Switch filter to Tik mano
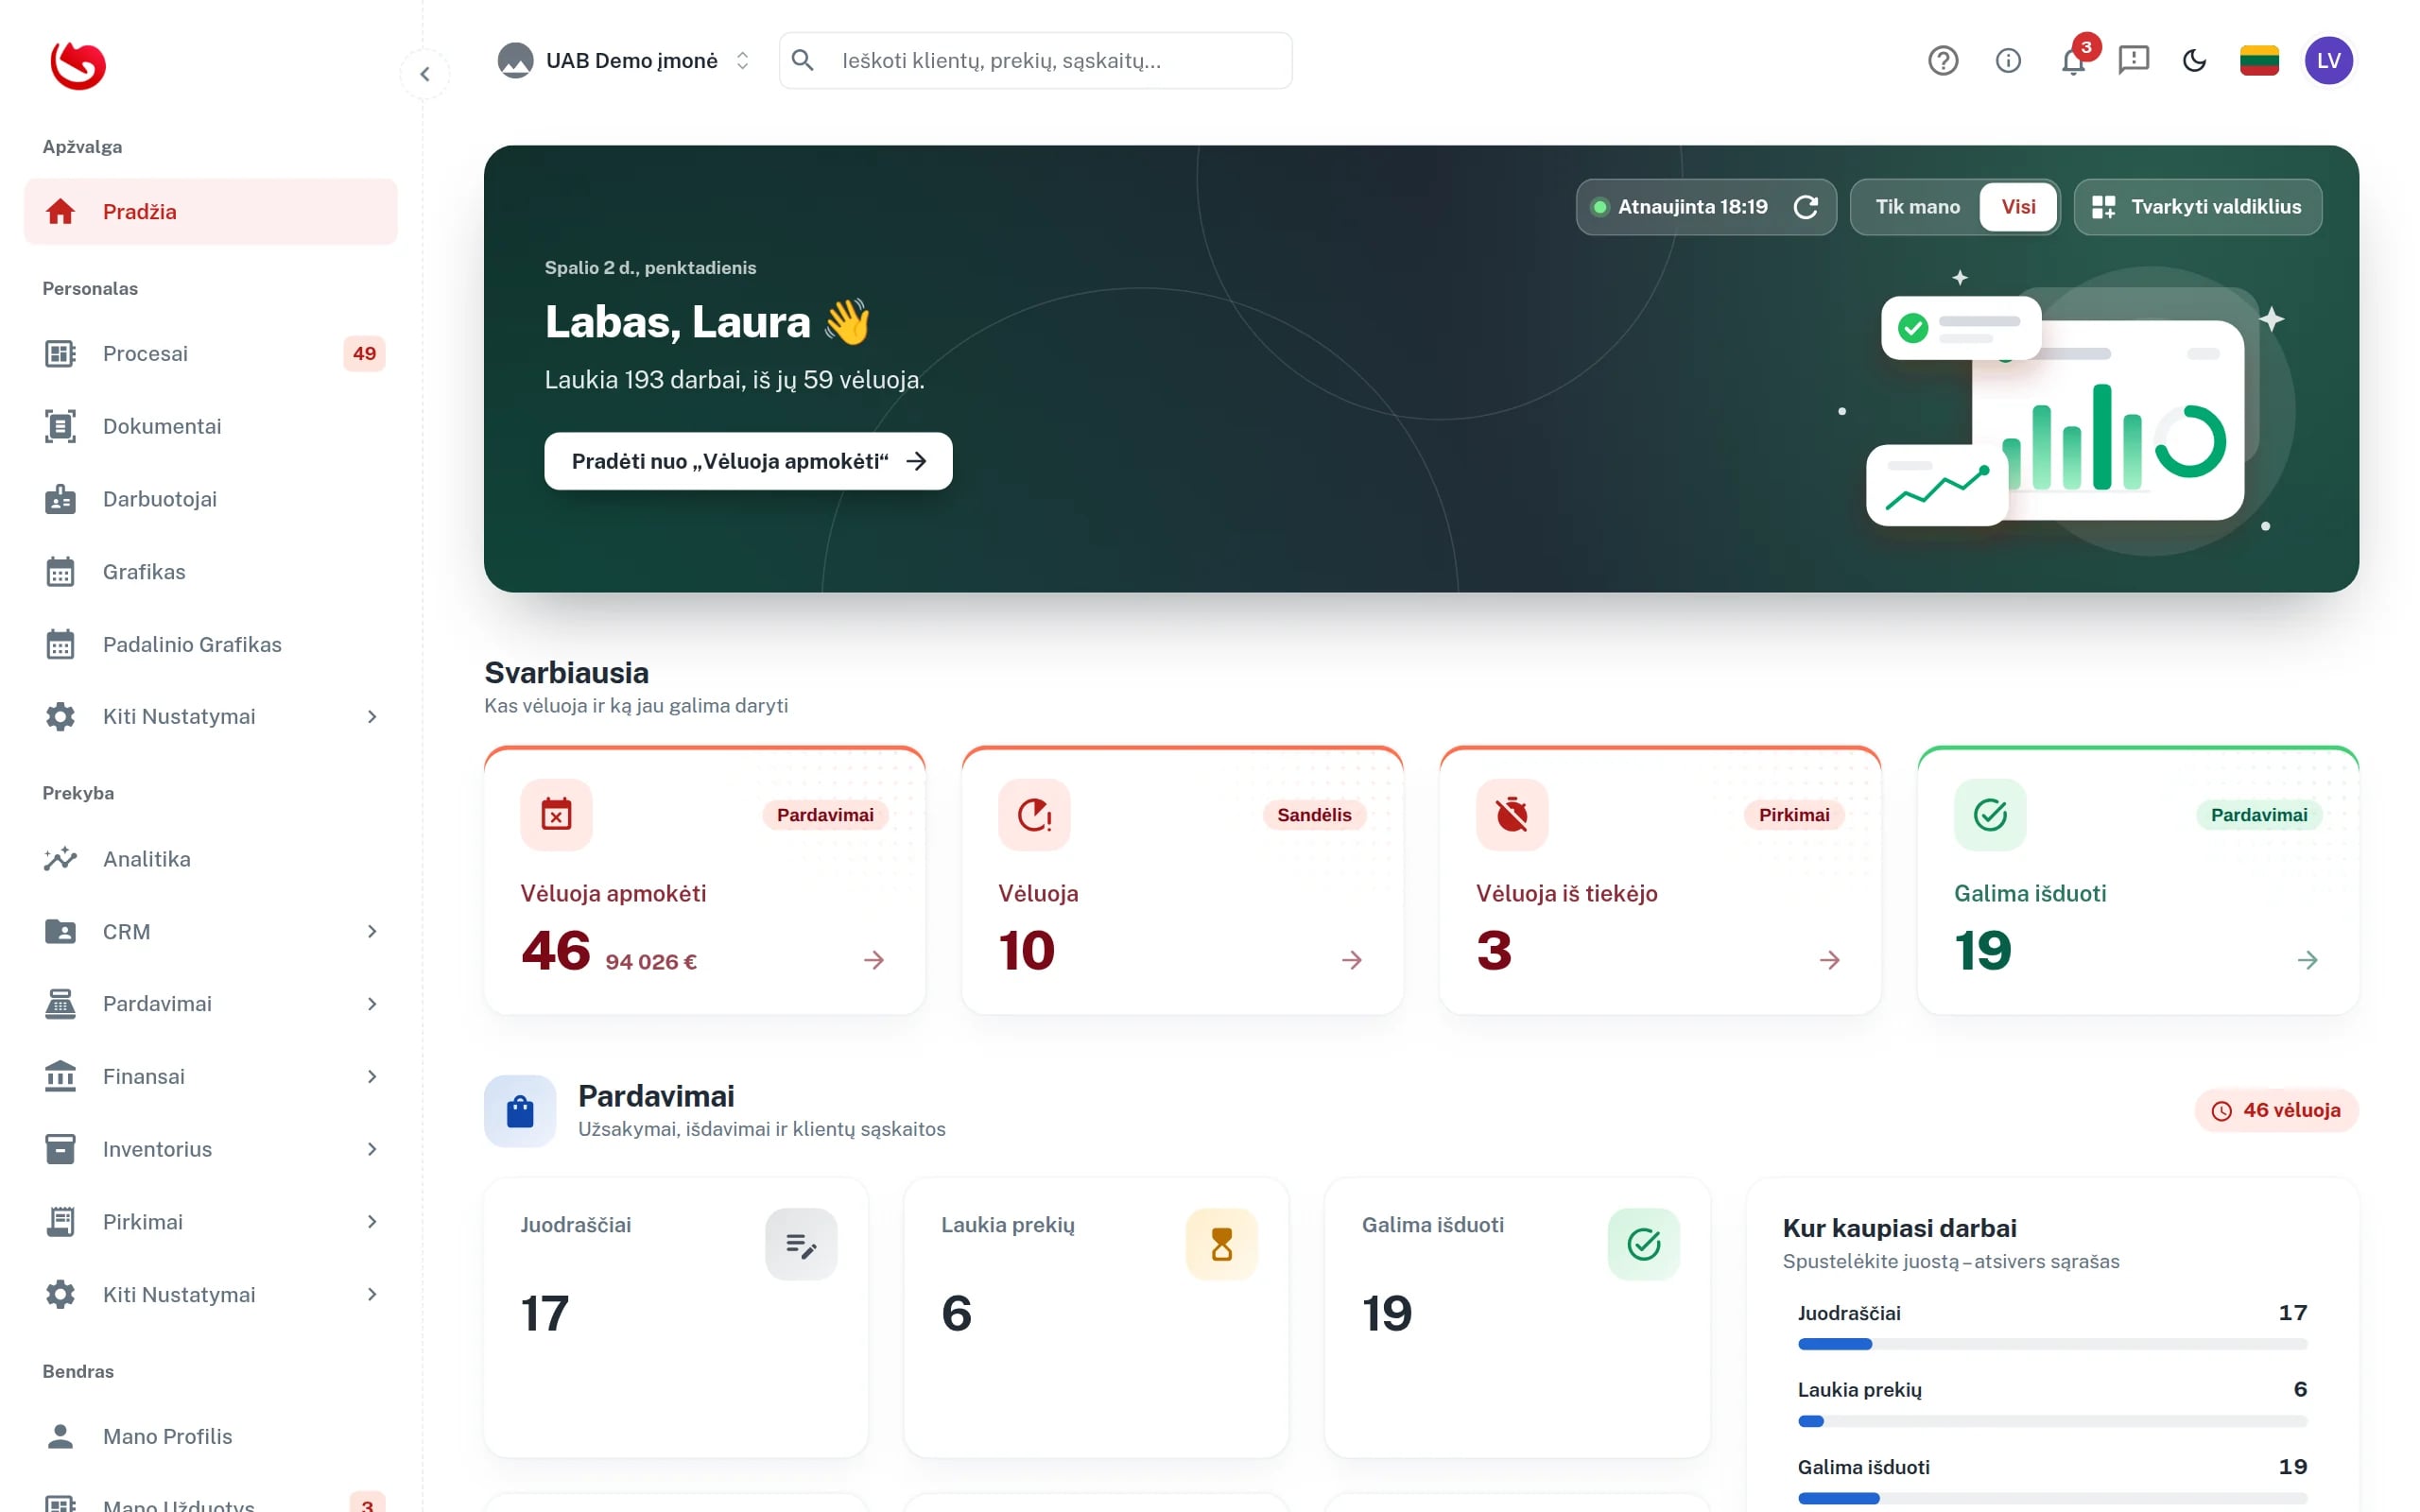The height and width of the screenshot is (1512, 2420). point(1917,207)
